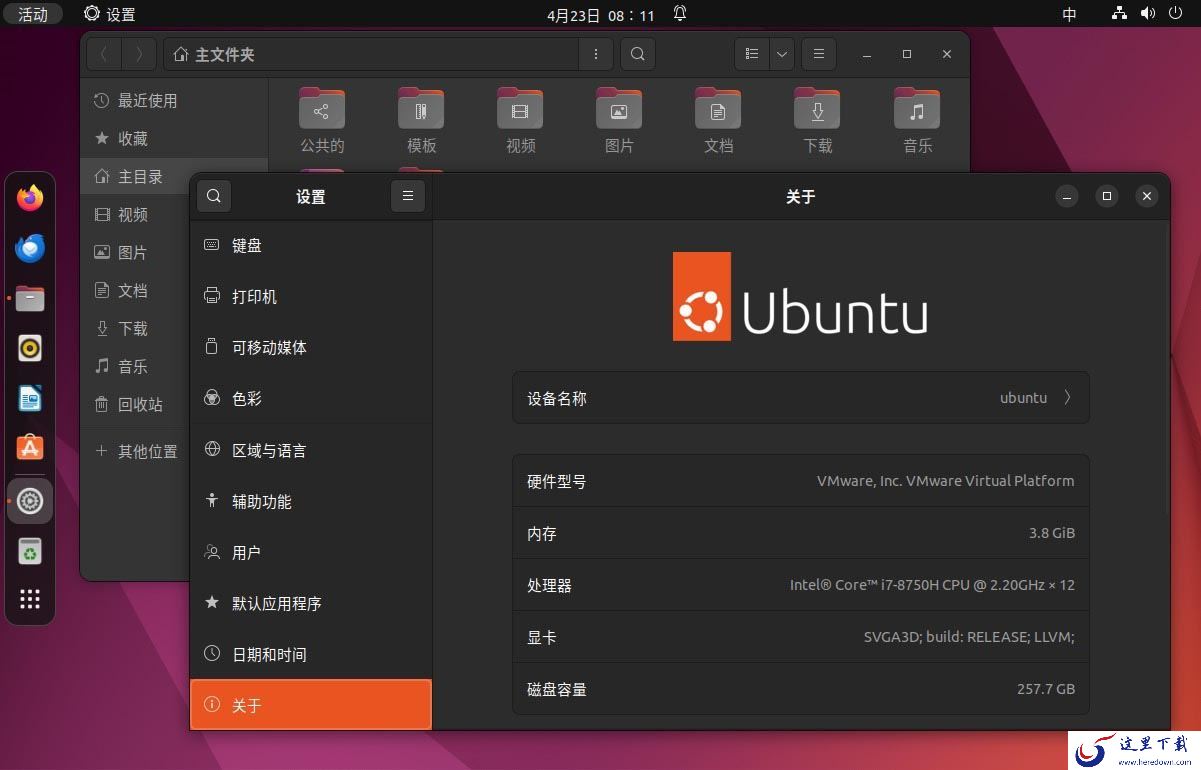Open 设备名称 row chevron
This screenshot has height=770, width=1201.
[1067, 398]
